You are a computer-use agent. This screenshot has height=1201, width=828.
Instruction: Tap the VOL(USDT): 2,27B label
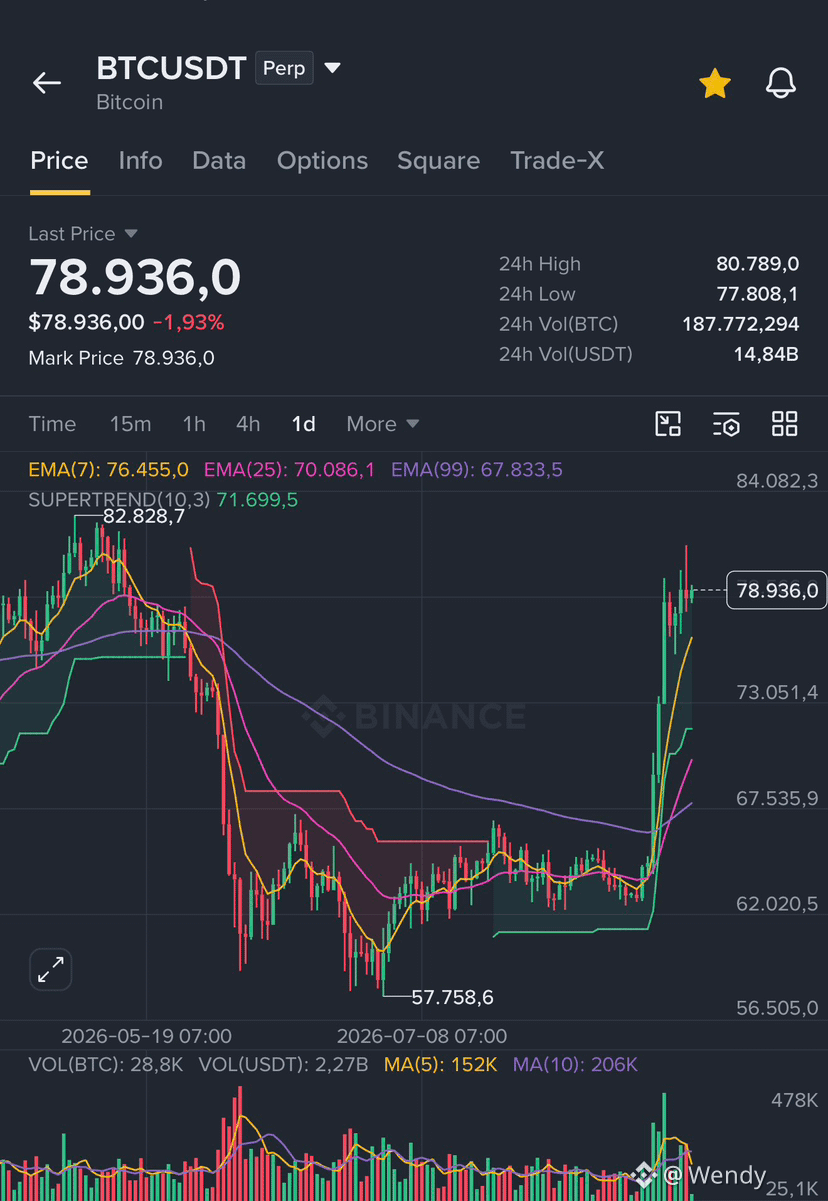click(283, 1064)
